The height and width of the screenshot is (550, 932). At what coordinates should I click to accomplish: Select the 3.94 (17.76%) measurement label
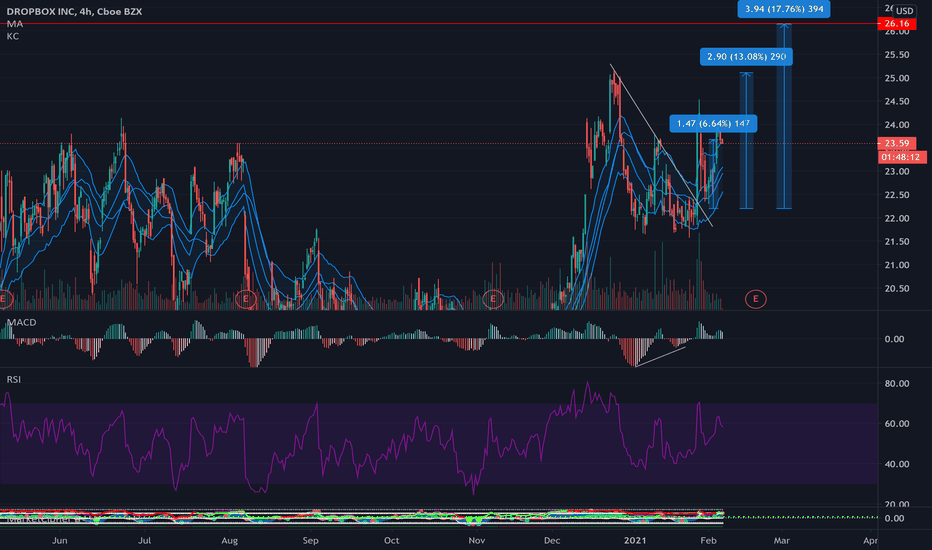(x=783, y=9)
